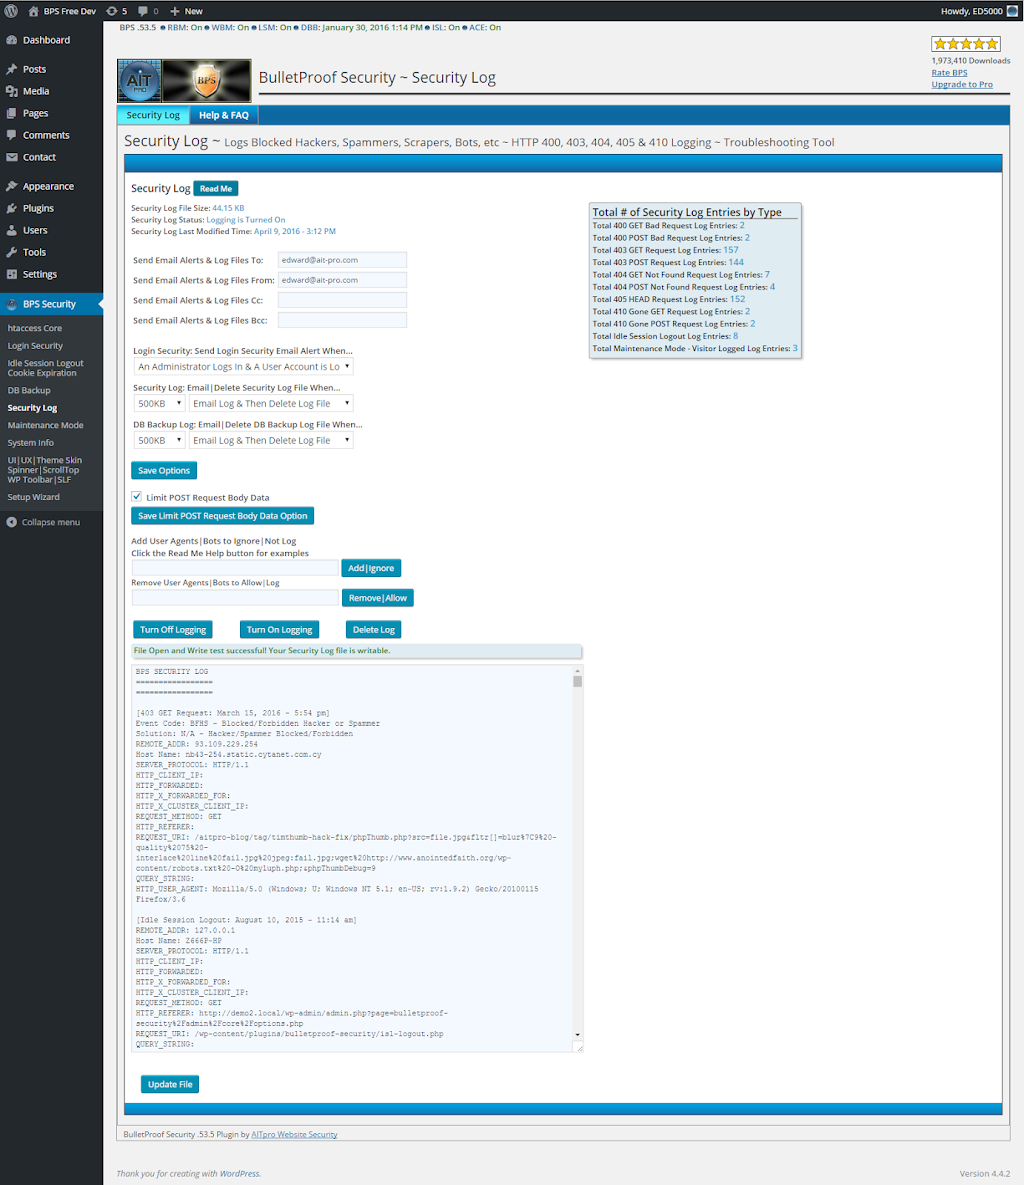Click the BPS shield logo image
The width and height of the screenshot is (1024, 1185).
206,80
